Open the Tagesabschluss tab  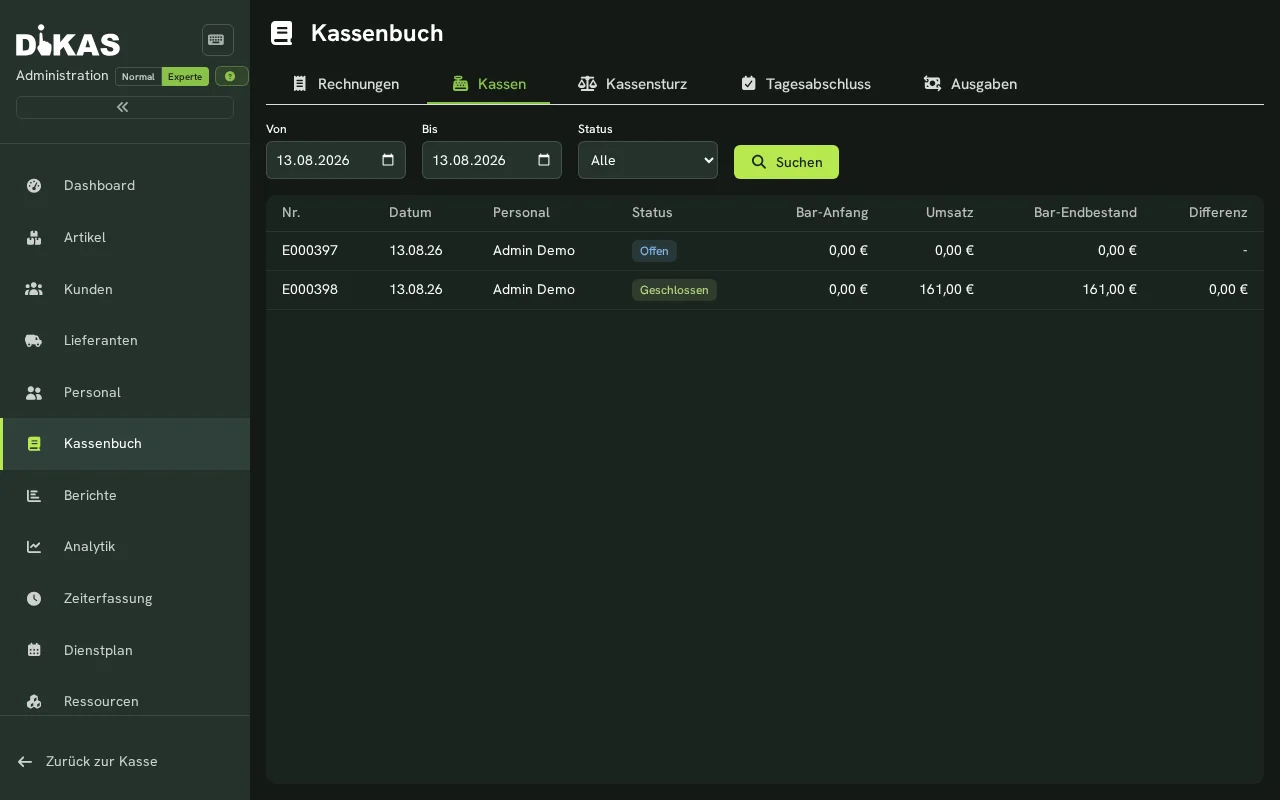pyautogui.click(x=805, y=84)
